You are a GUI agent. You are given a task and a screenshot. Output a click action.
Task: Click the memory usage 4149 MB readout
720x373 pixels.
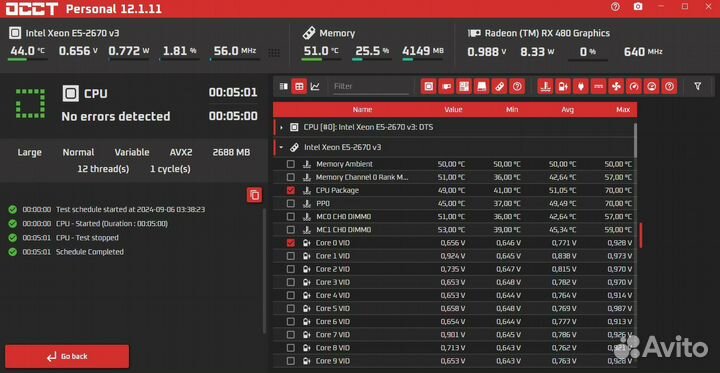(423, 51)
